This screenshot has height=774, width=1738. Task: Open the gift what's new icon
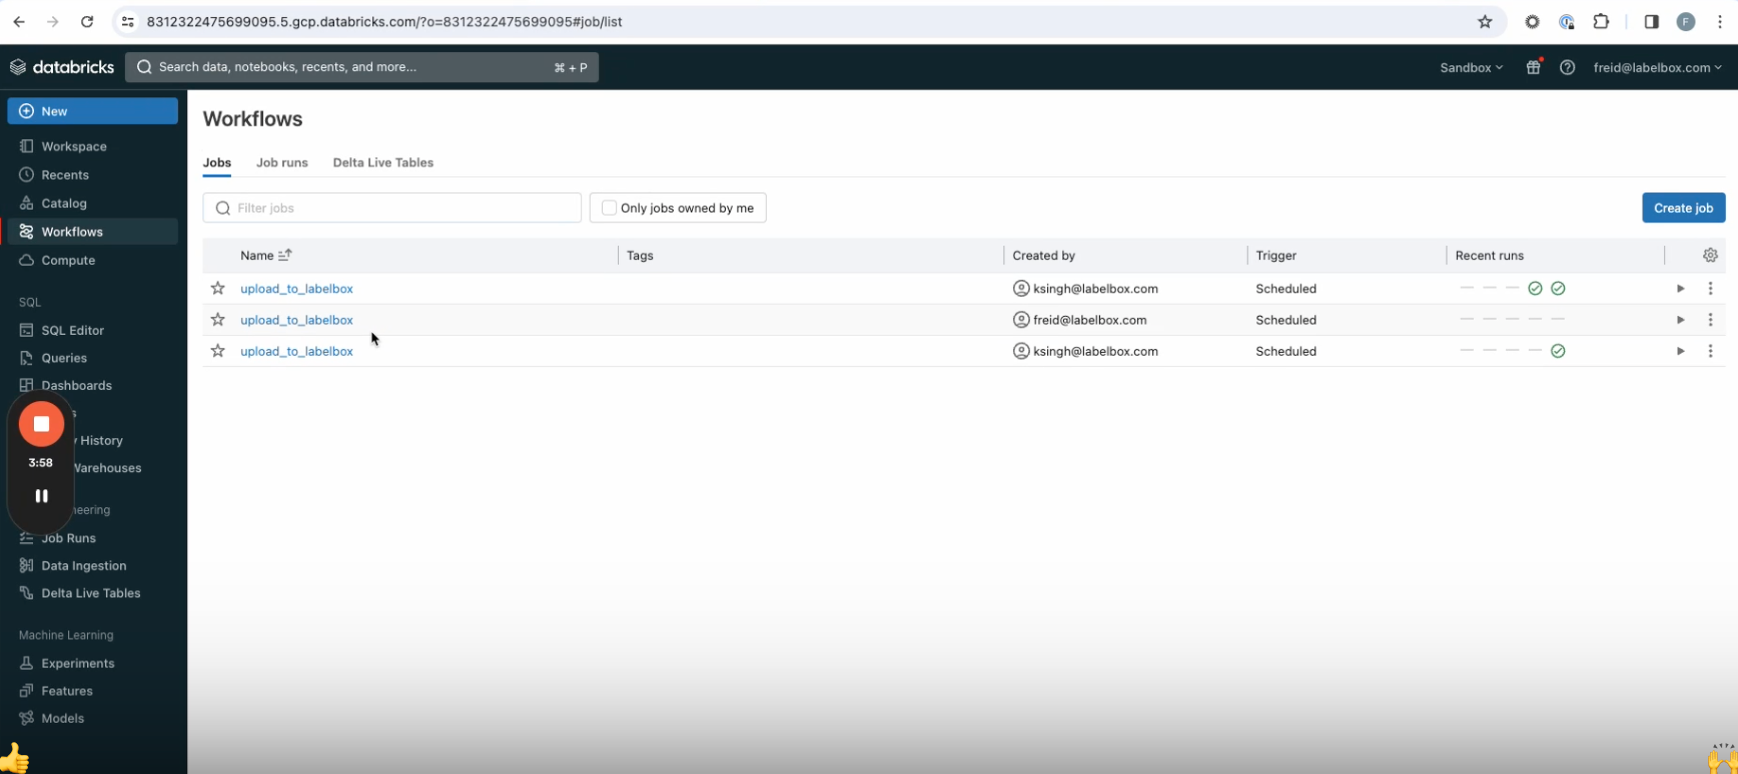point(1533,67)
